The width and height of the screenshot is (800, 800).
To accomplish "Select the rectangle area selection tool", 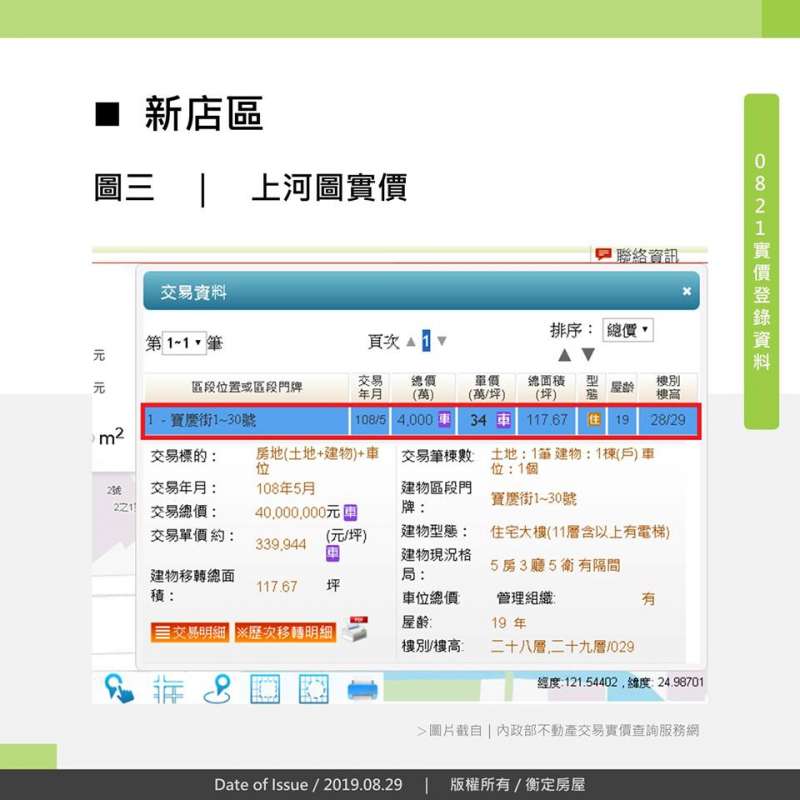I will coord(265,688).
